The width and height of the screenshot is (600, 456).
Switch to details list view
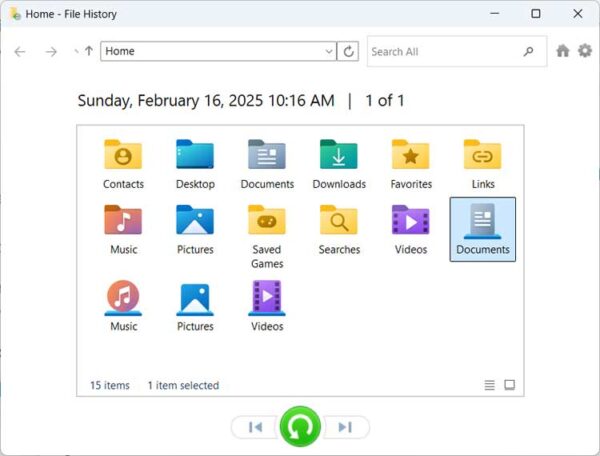tap(489, 385)
